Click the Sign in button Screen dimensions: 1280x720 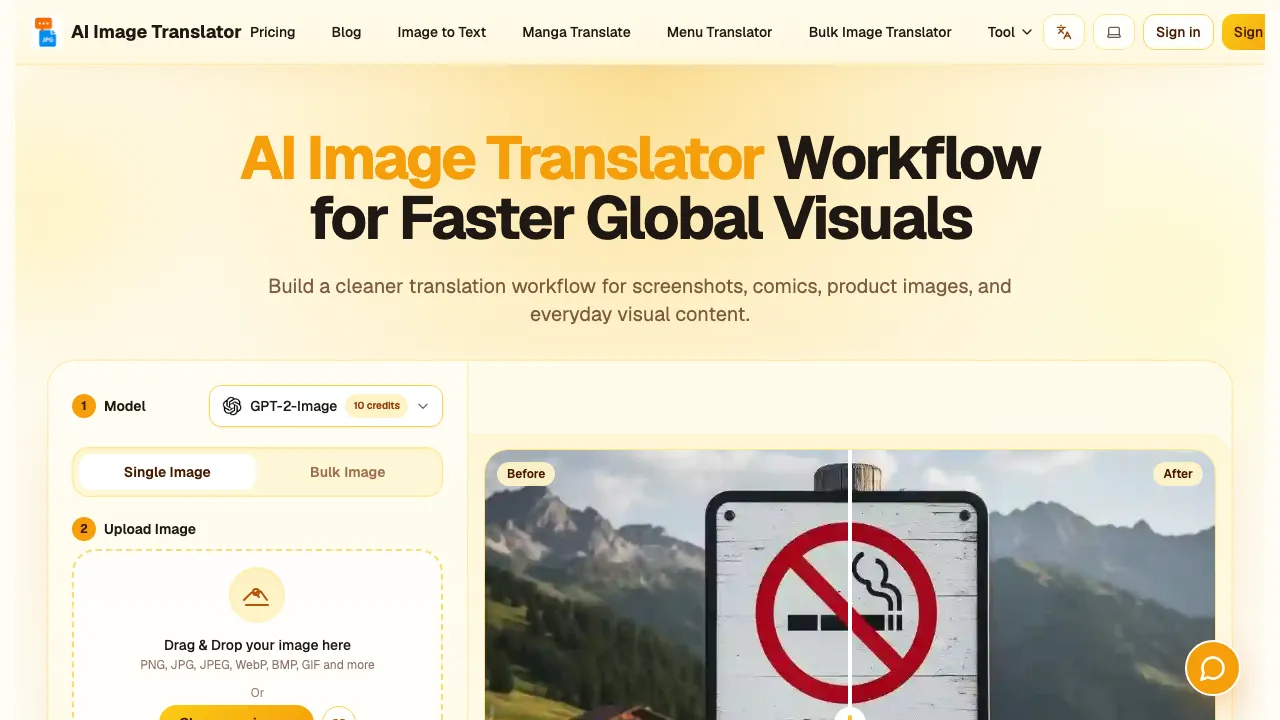coord(1178,32)
